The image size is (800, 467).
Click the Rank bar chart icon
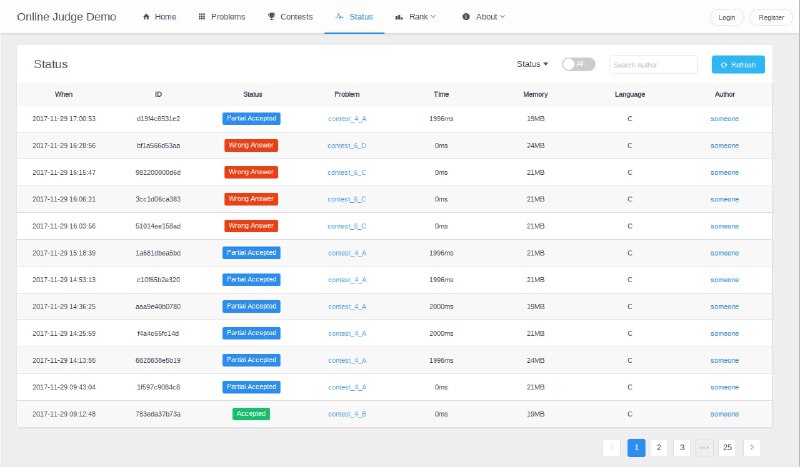(x=399, y=17)
